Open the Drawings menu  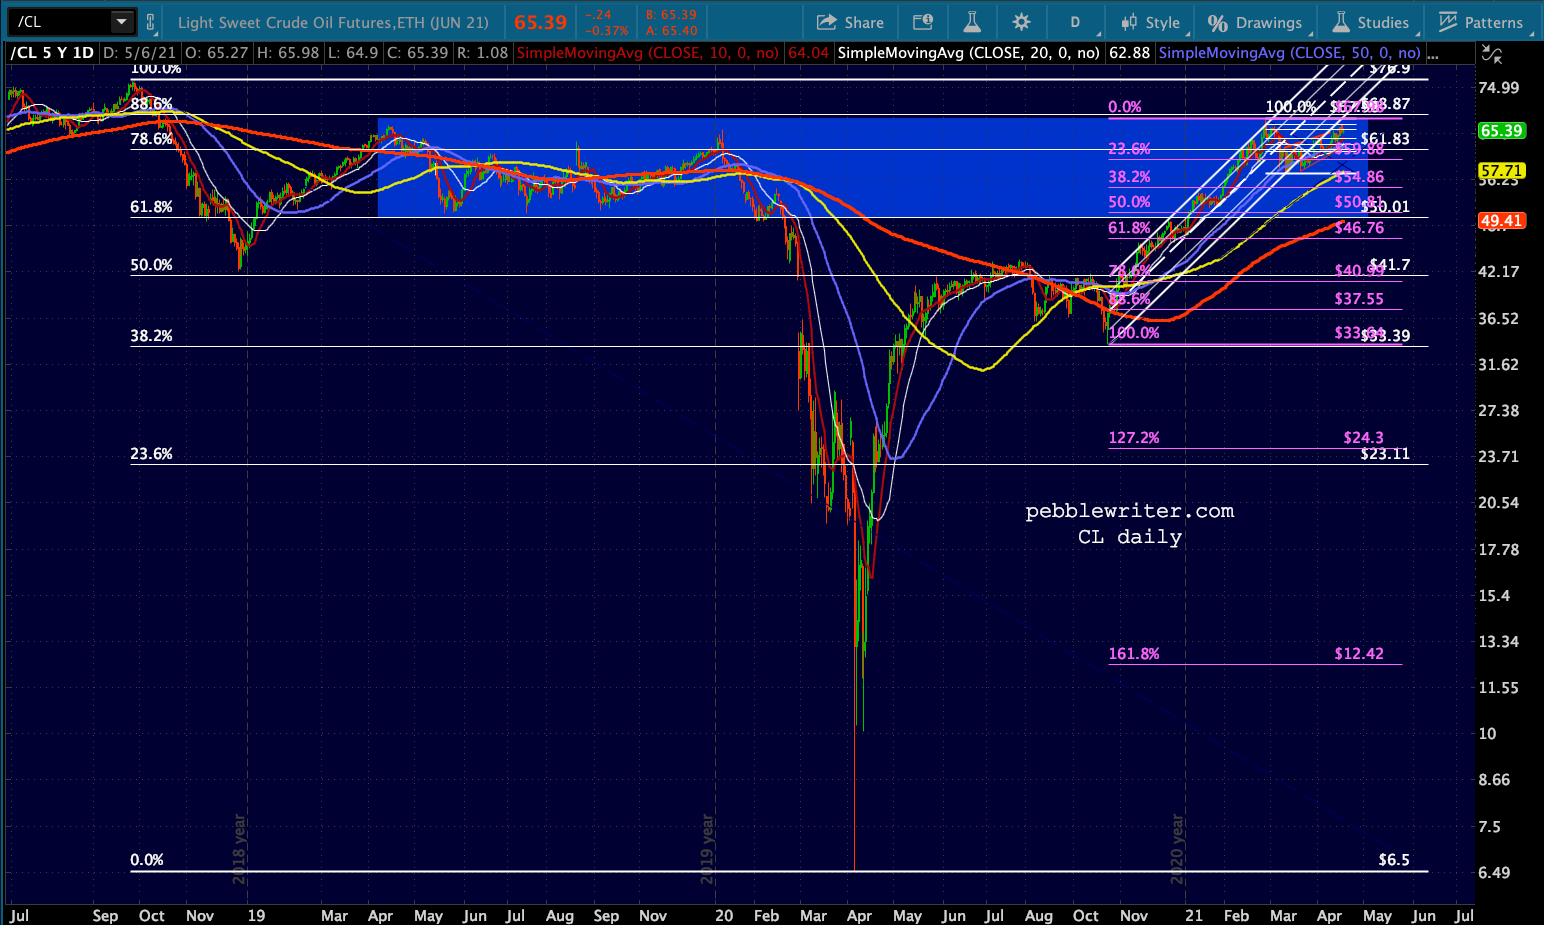tap(1255, 22)
